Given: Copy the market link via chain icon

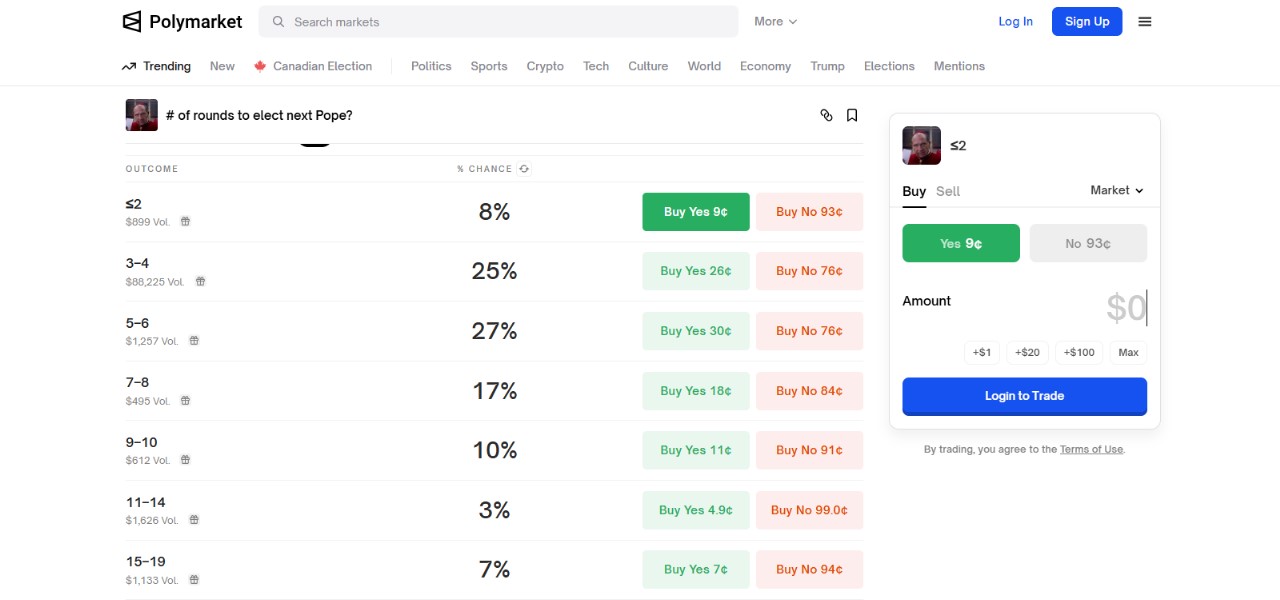Looking at the screenshot, I should click(x=826, y=115).
